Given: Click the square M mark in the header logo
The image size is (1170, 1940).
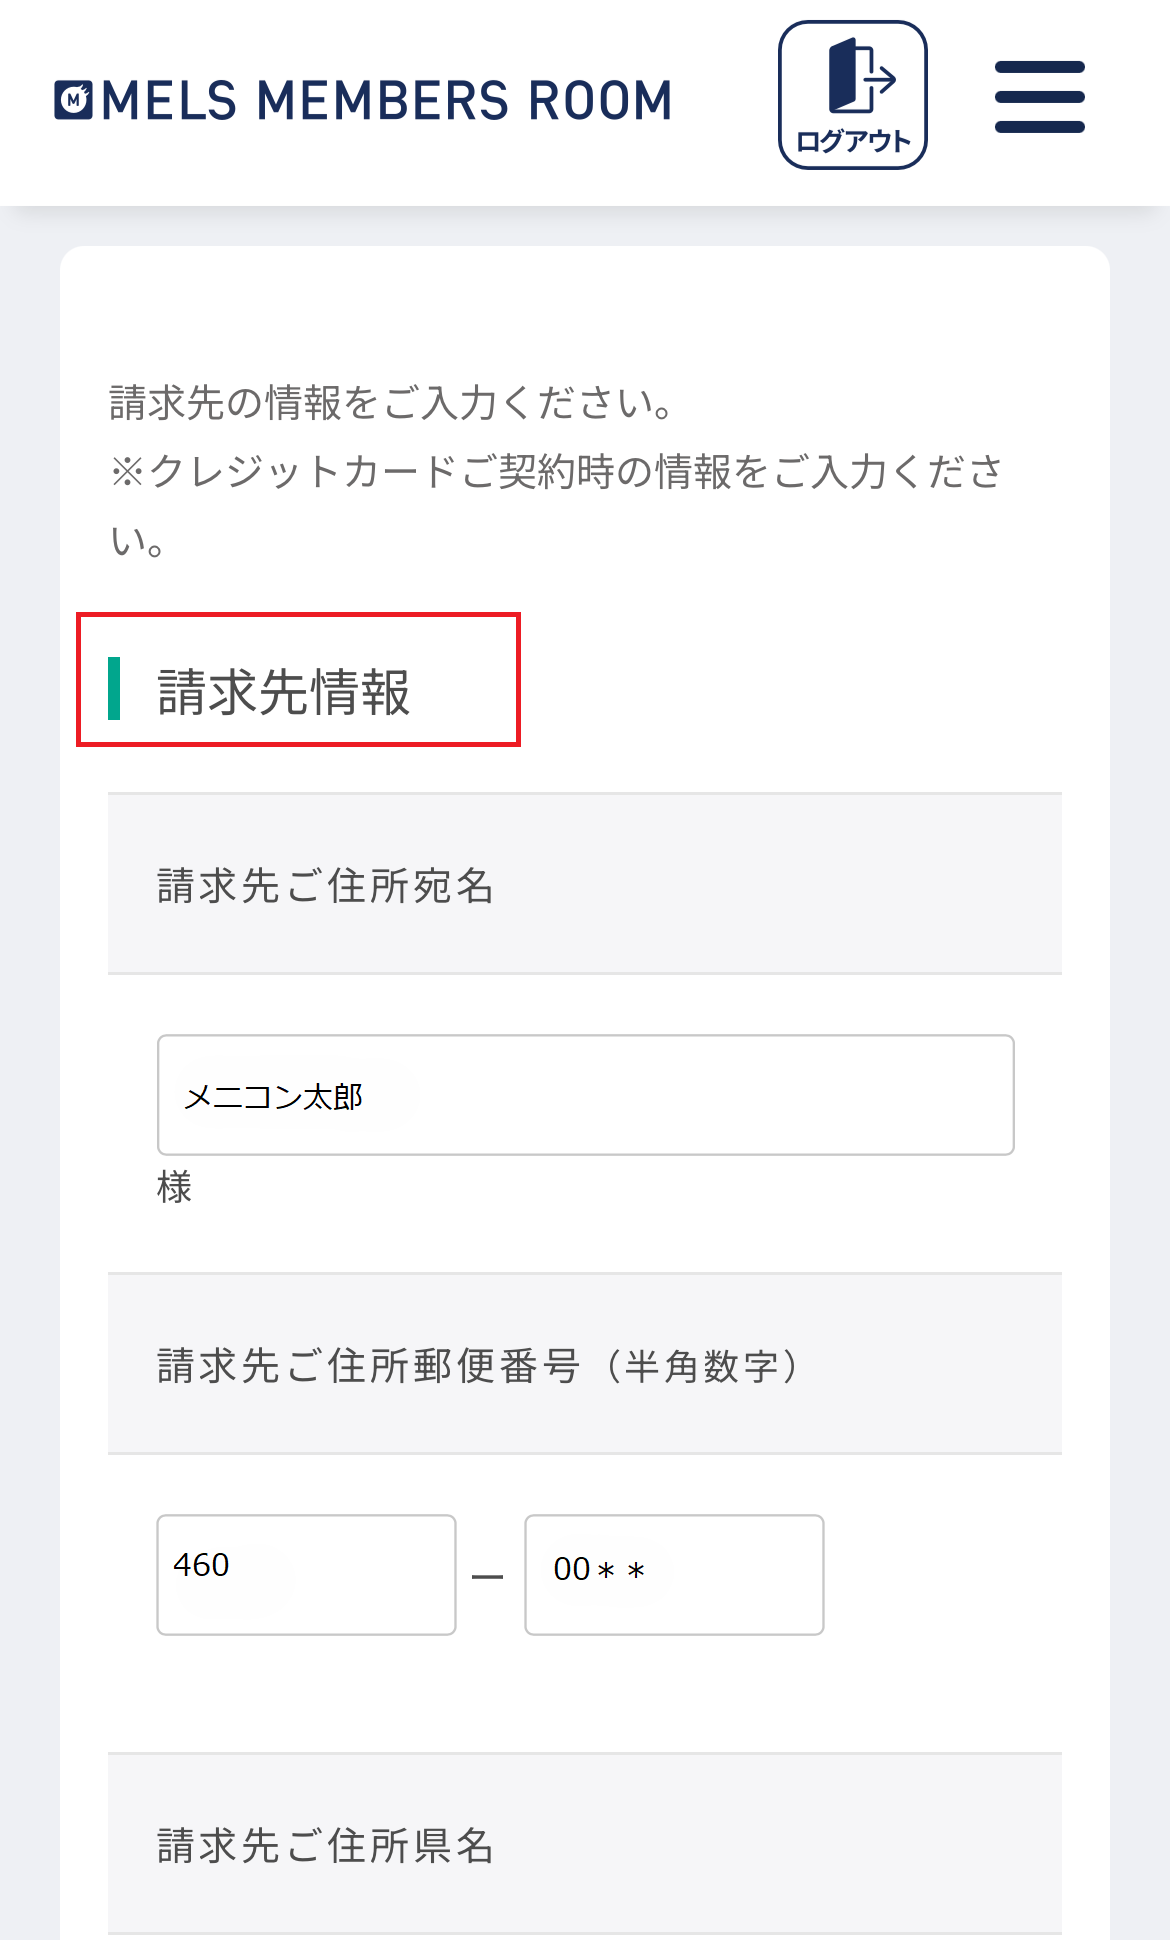Looking at the screenshot, I should coord(76,97).
